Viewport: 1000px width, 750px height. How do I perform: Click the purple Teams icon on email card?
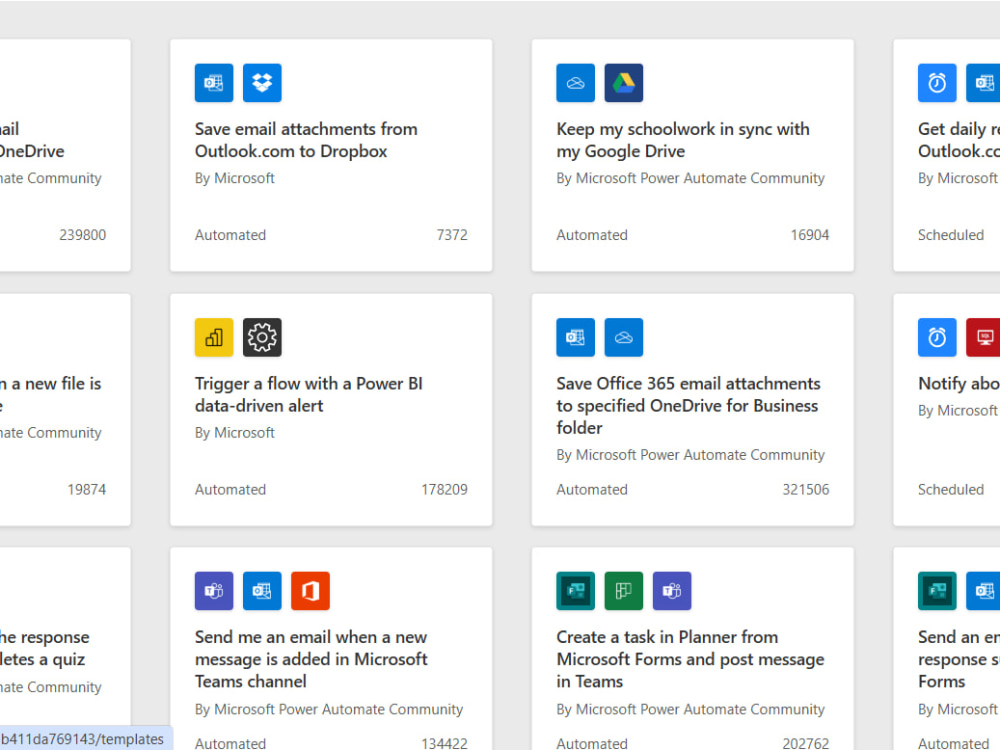(214, 591)
